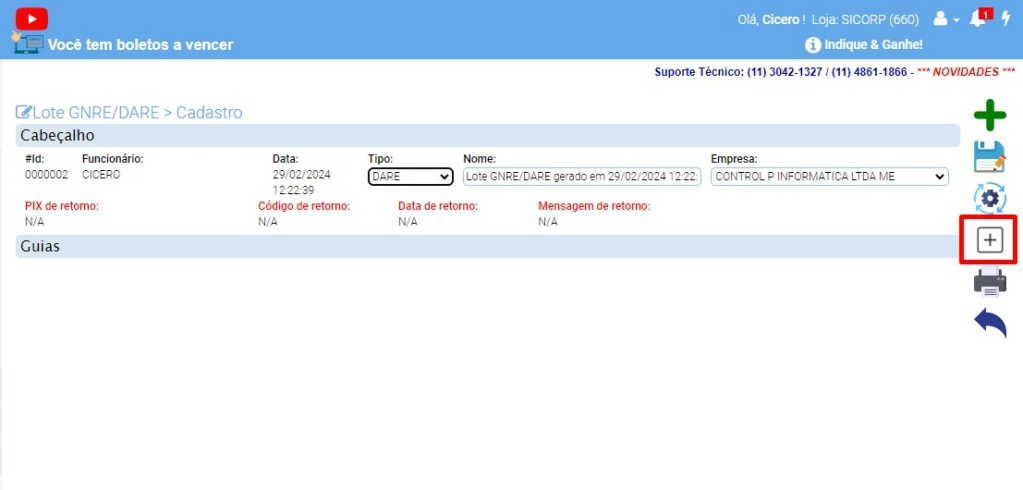
Task: Click the 'Suporte Técnico' phone text
Action: (x=780, y=72)
